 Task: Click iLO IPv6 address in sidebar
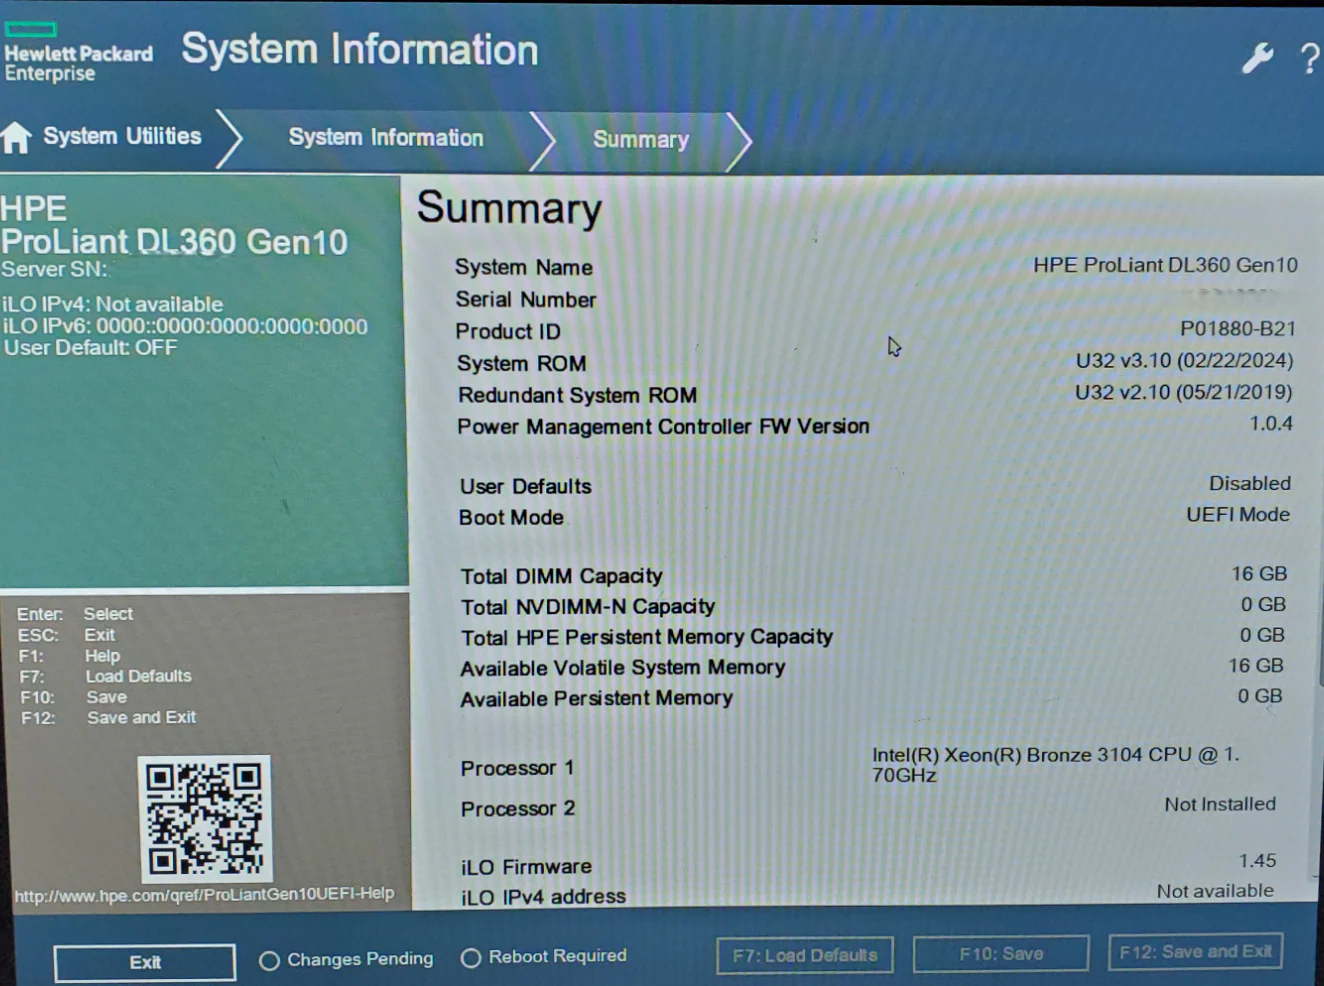click(185, 326)
